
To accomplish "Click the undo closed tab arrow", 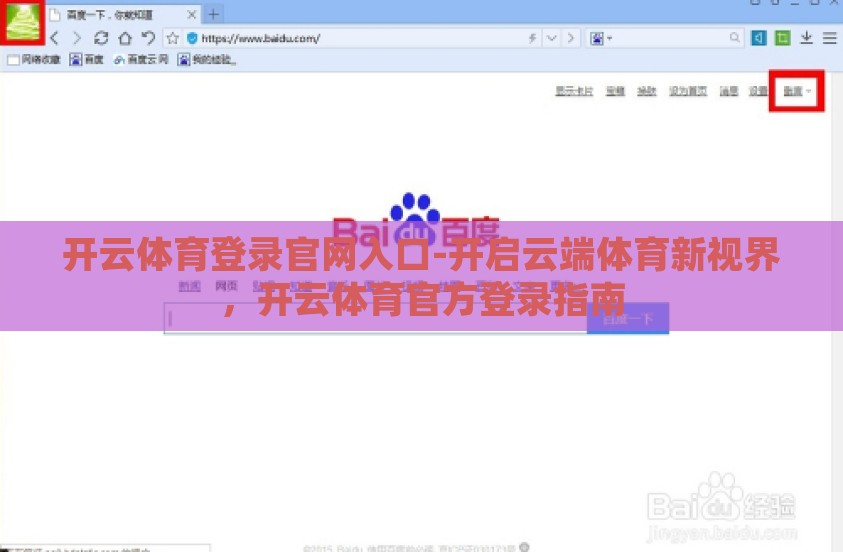I will (148, 38).
